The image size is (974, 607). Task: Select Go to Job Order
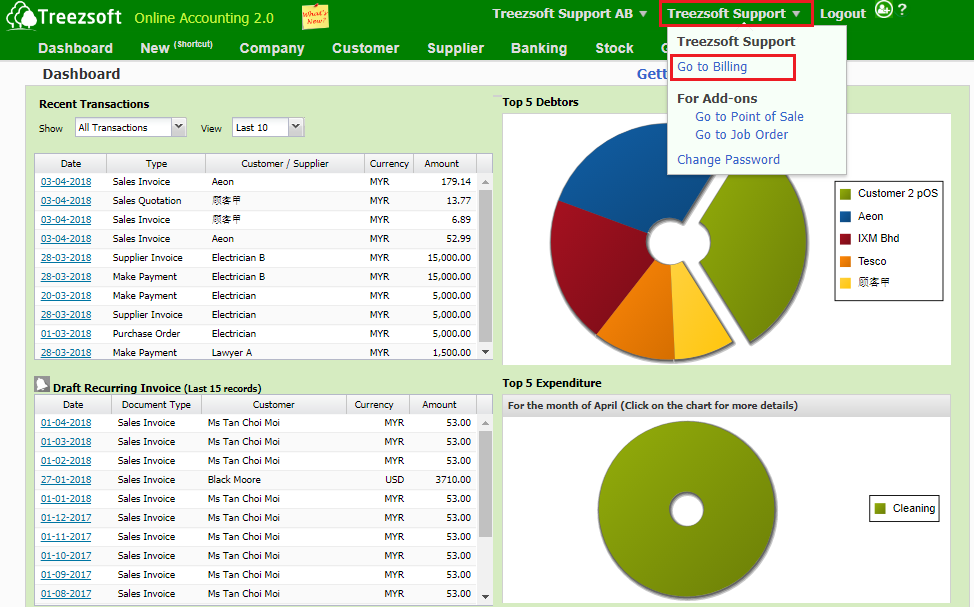click(742, 135)
